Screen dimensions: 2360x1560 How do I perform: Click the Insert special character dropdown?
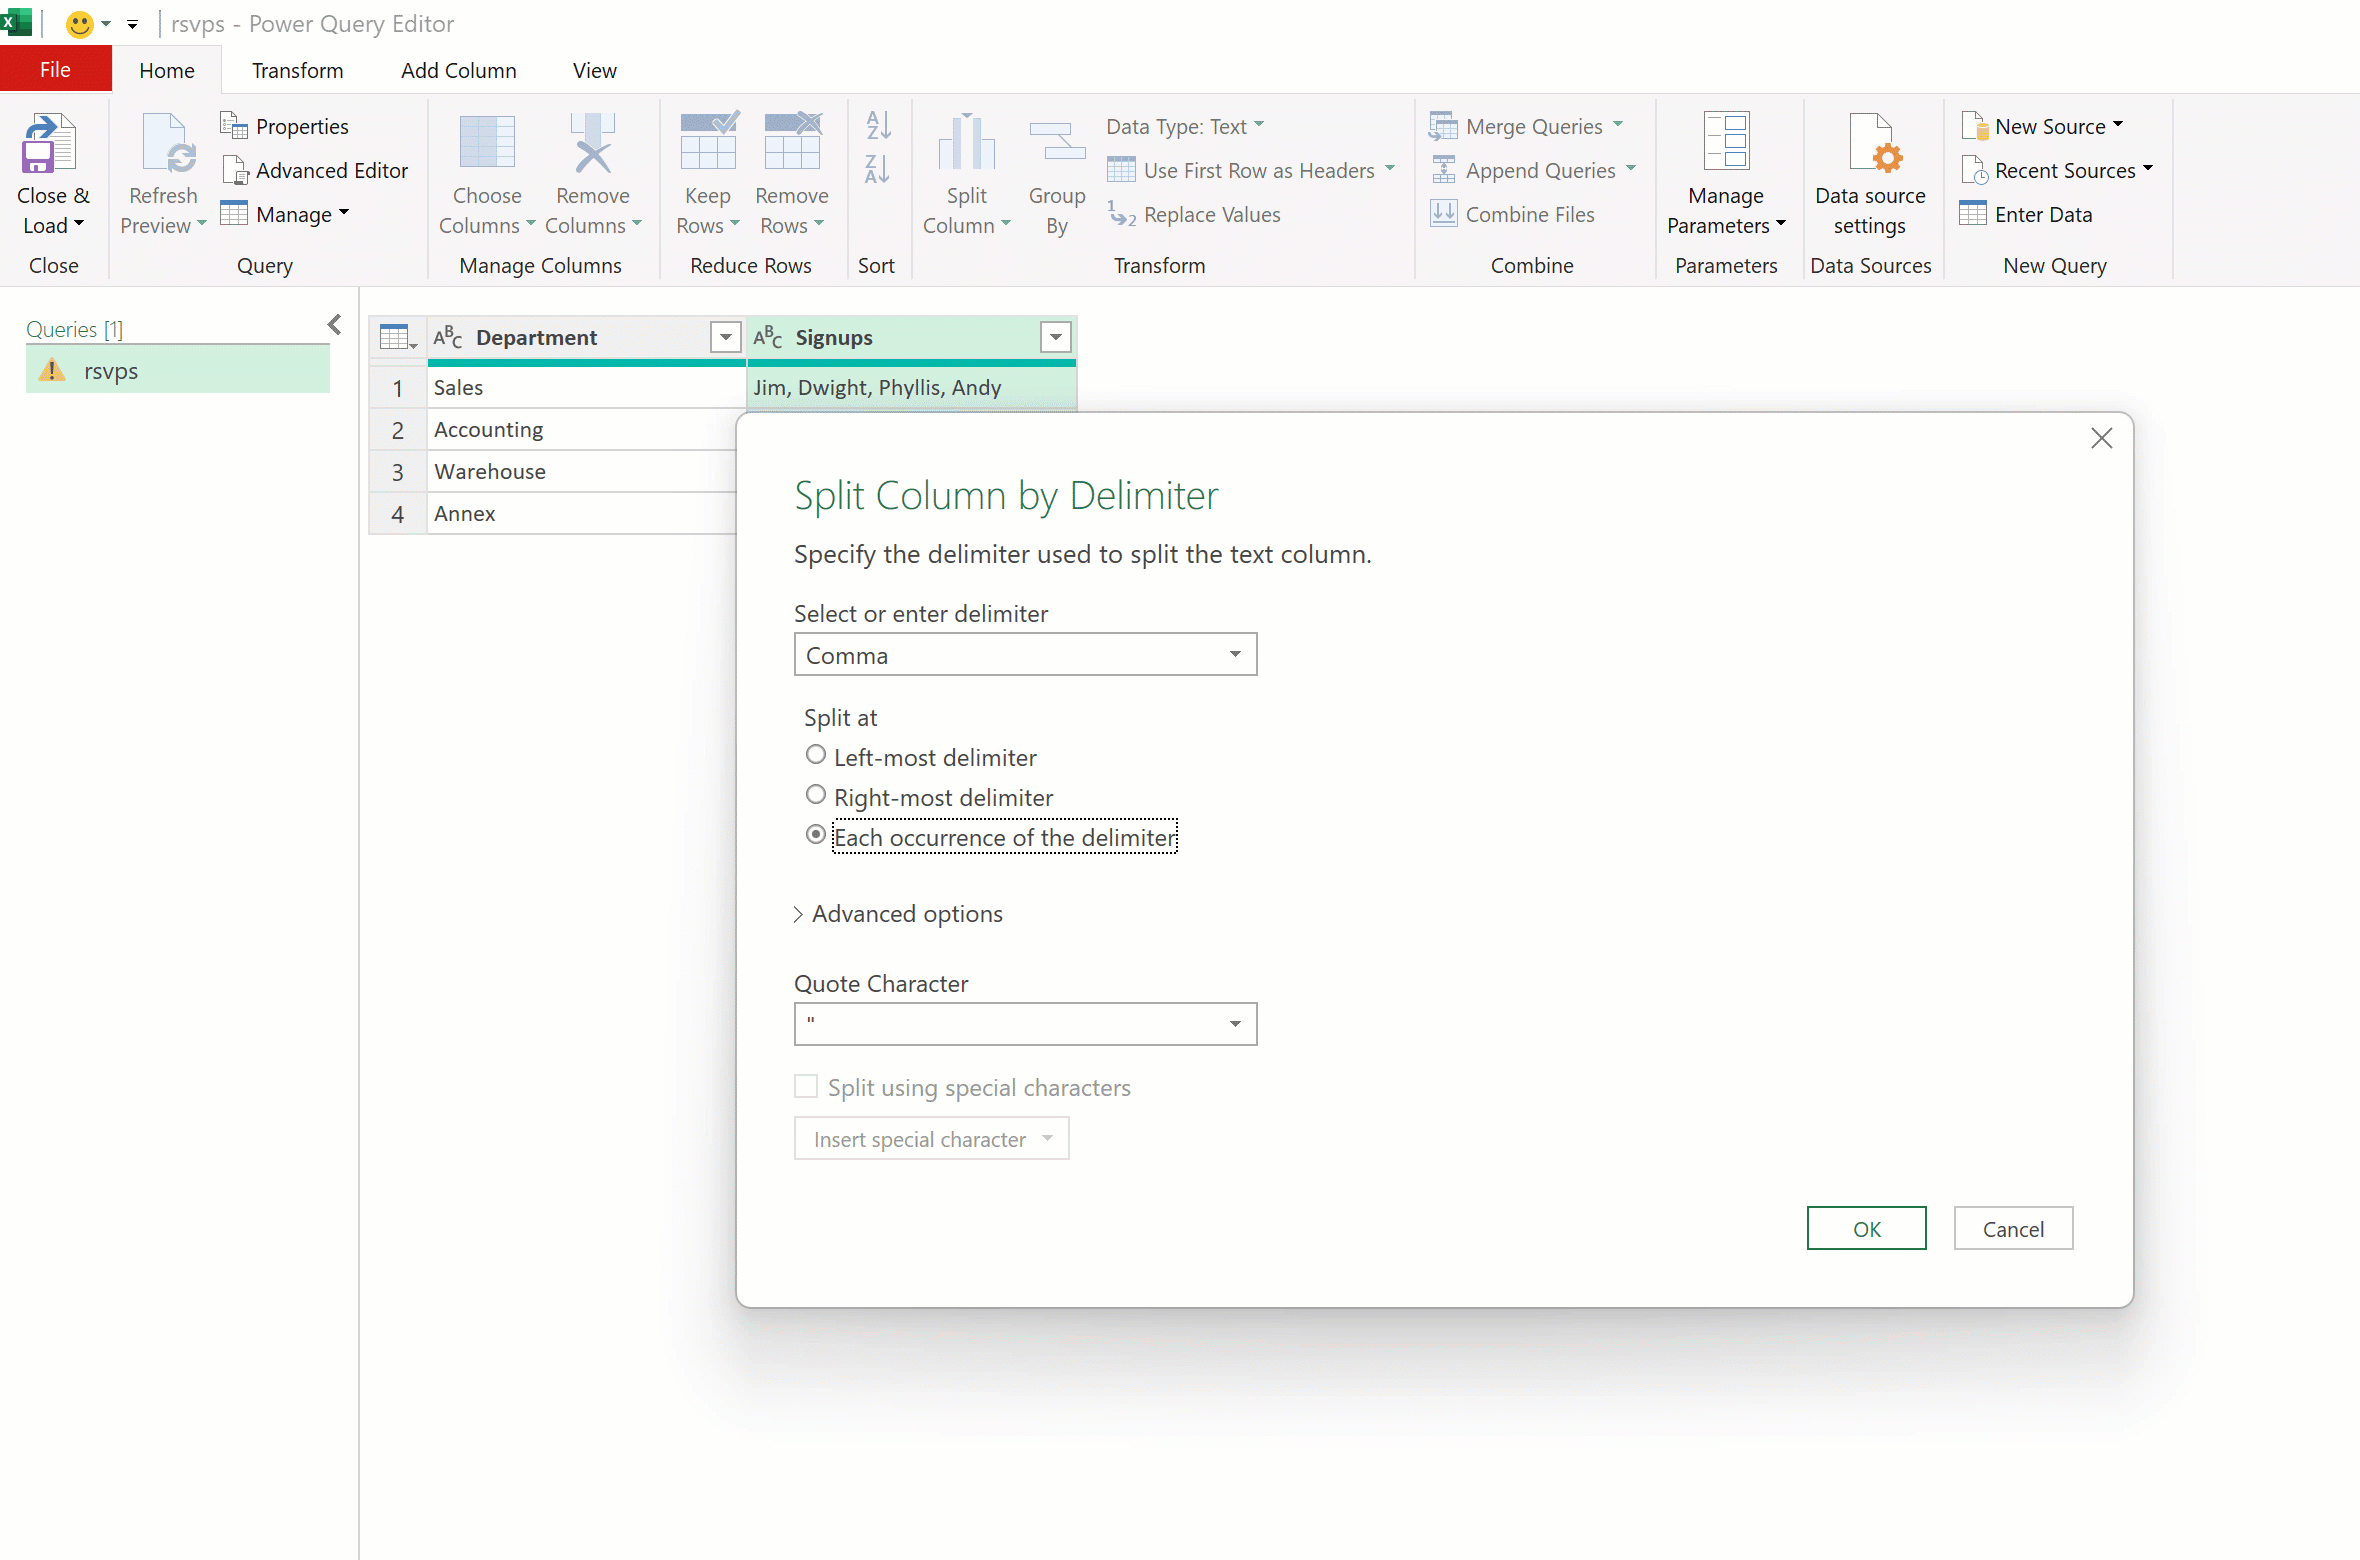(931, 1137)
